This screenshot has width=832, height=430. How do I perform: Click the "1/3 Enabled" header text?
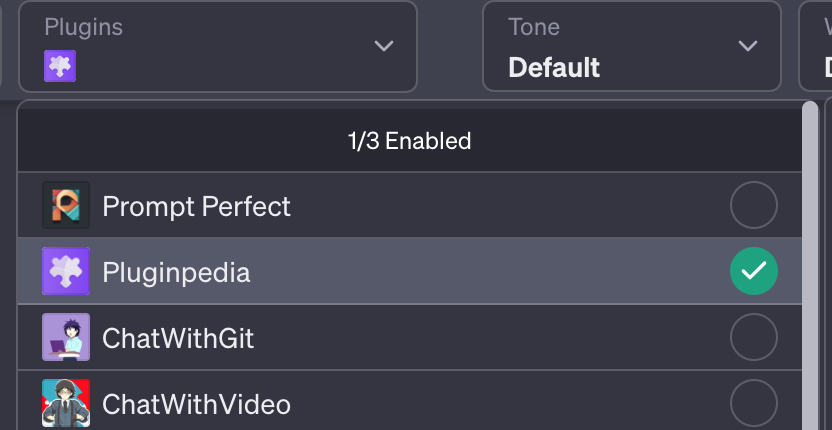[409, 141]
